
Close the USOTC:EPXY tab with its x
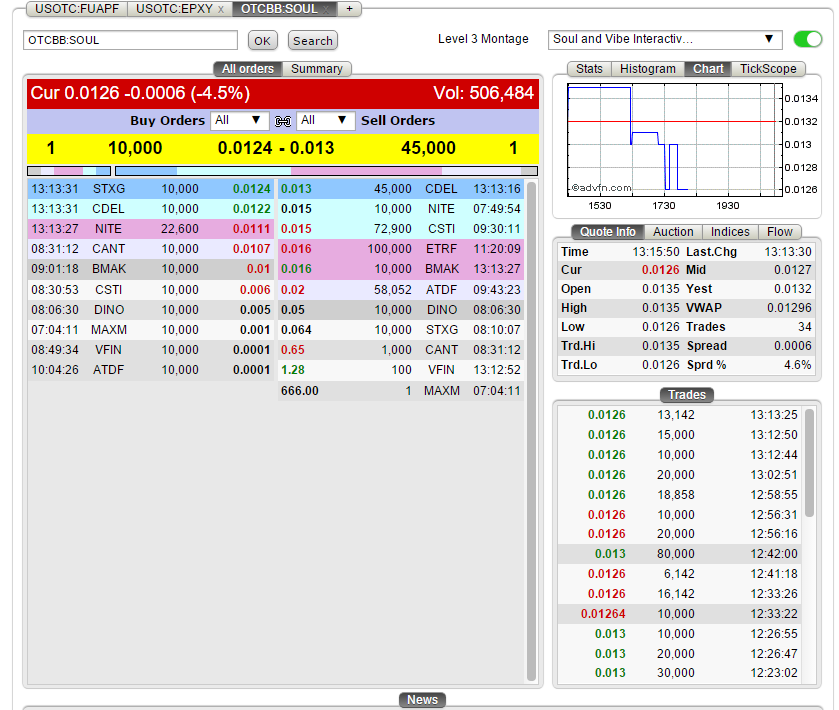(221, 10)
